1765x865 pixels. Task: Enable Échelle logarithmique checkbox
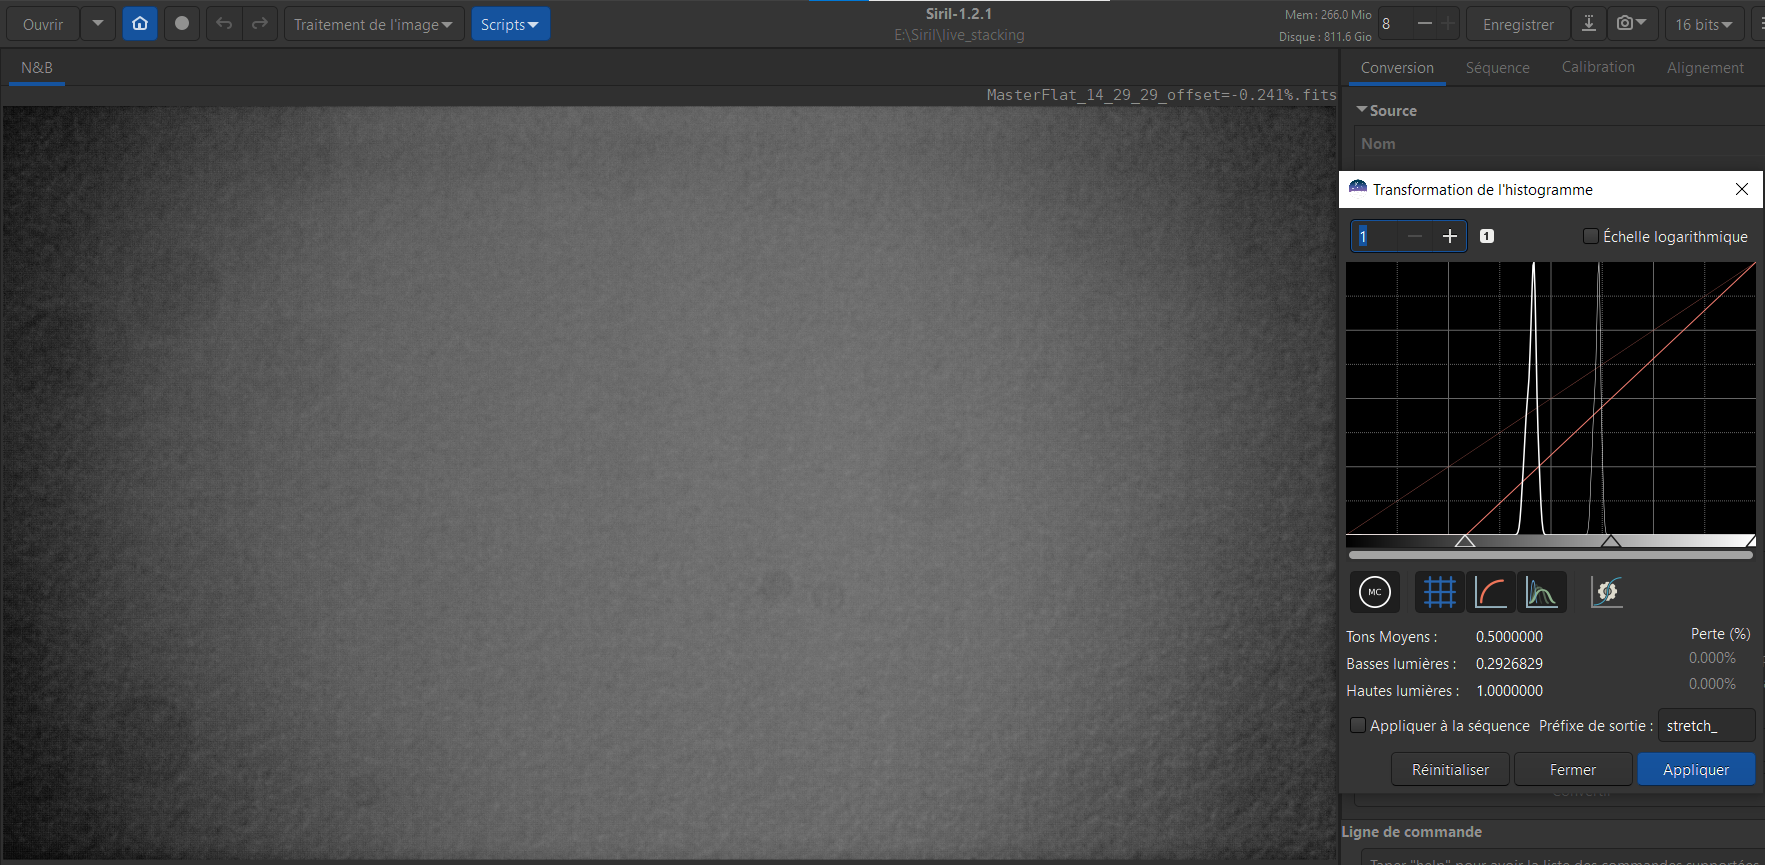[x=1591, y=236]
